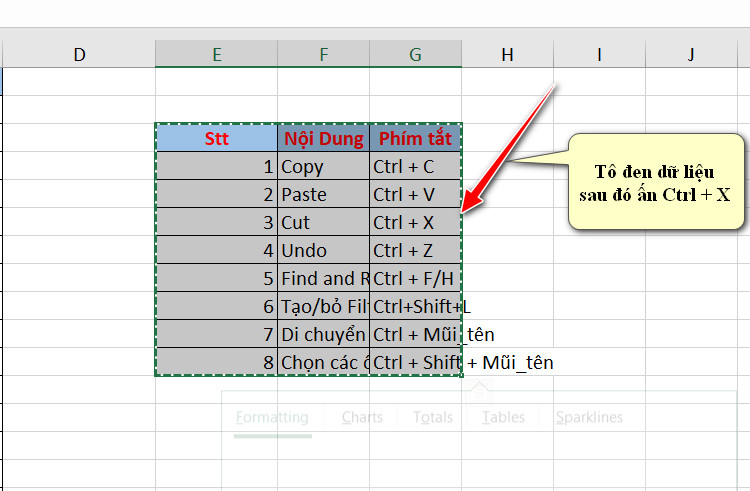Select the cell with number 3
The width and height of the screenshot is (750, 491).
(x=217, y=222)
